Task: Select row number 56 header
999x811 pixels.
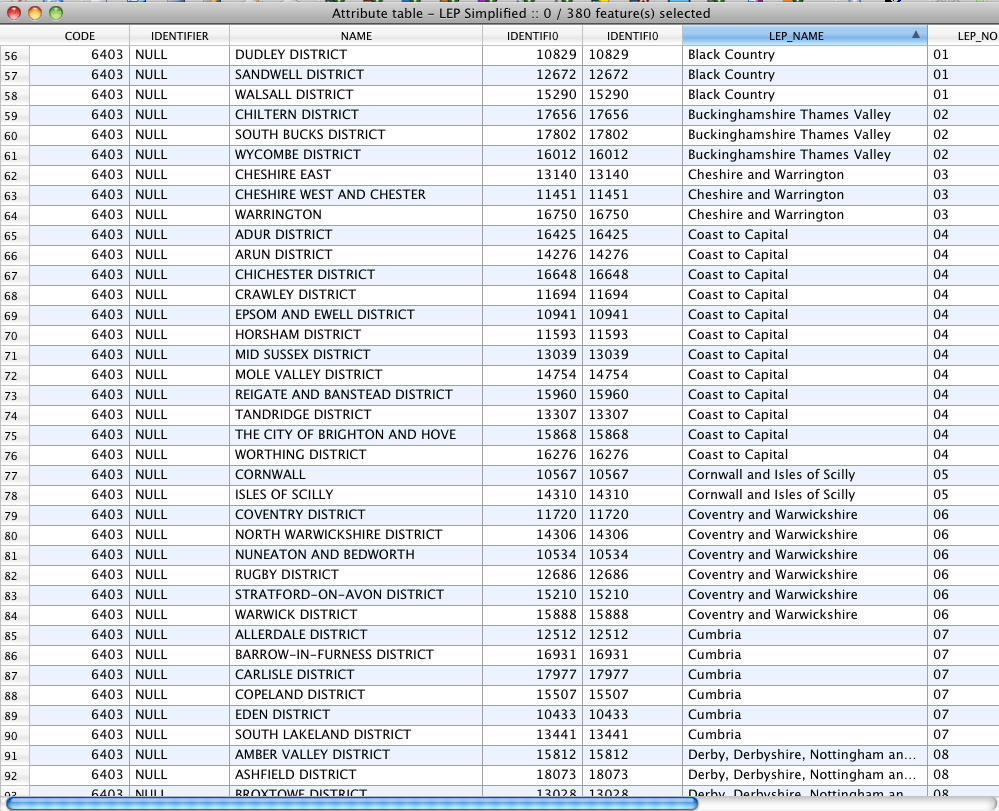Action: (14, 55)
